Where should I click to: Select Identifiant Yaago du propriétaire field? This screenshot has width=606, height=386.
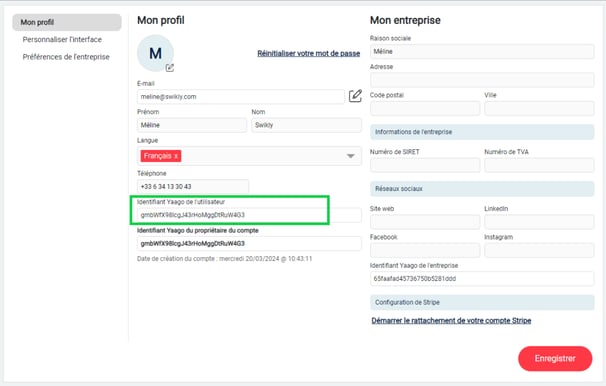249,243
